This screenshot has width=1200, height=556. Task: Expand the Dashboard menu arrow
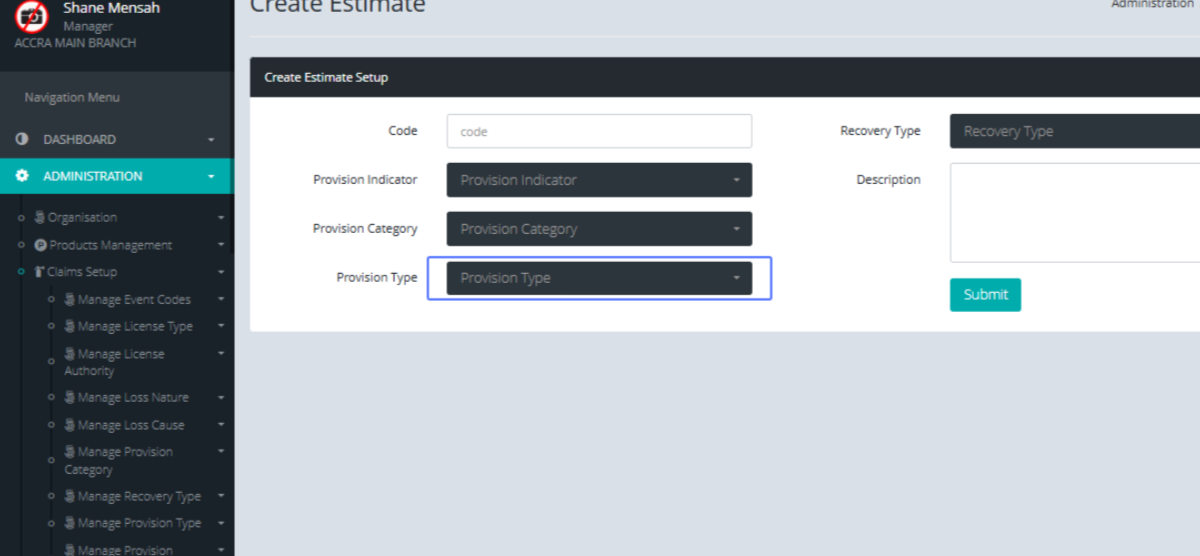(211, 140)
